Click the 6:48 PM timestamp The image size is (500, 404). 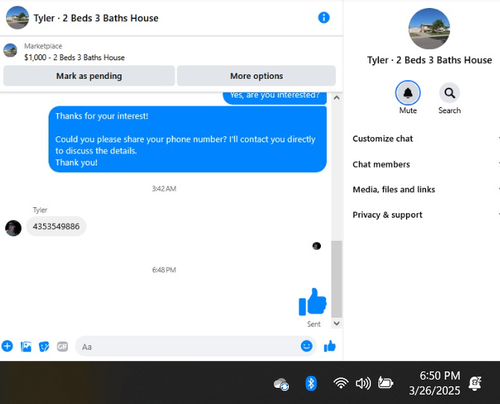[164, 270]
